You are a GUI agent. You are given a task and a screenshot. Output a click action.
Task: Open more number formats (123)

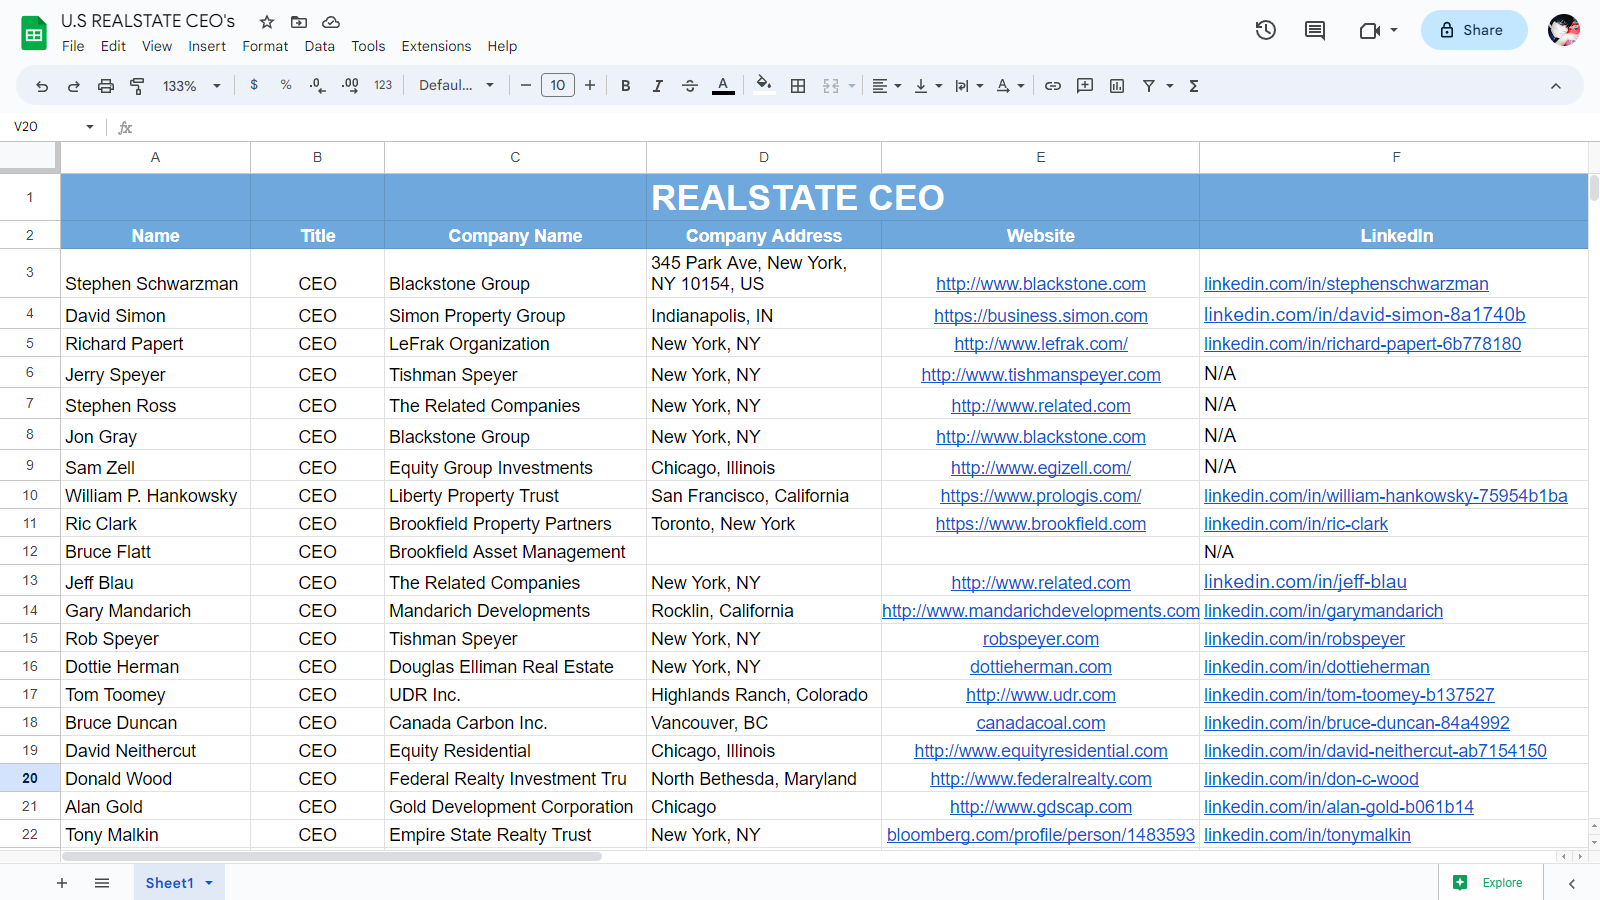click(x=383, y=85)
